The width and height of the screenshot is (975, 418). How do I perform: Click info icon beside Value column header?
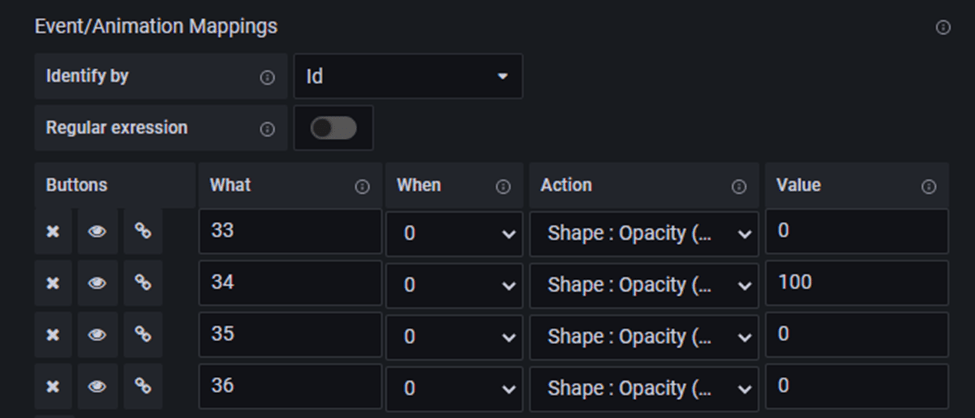point(928,186)
